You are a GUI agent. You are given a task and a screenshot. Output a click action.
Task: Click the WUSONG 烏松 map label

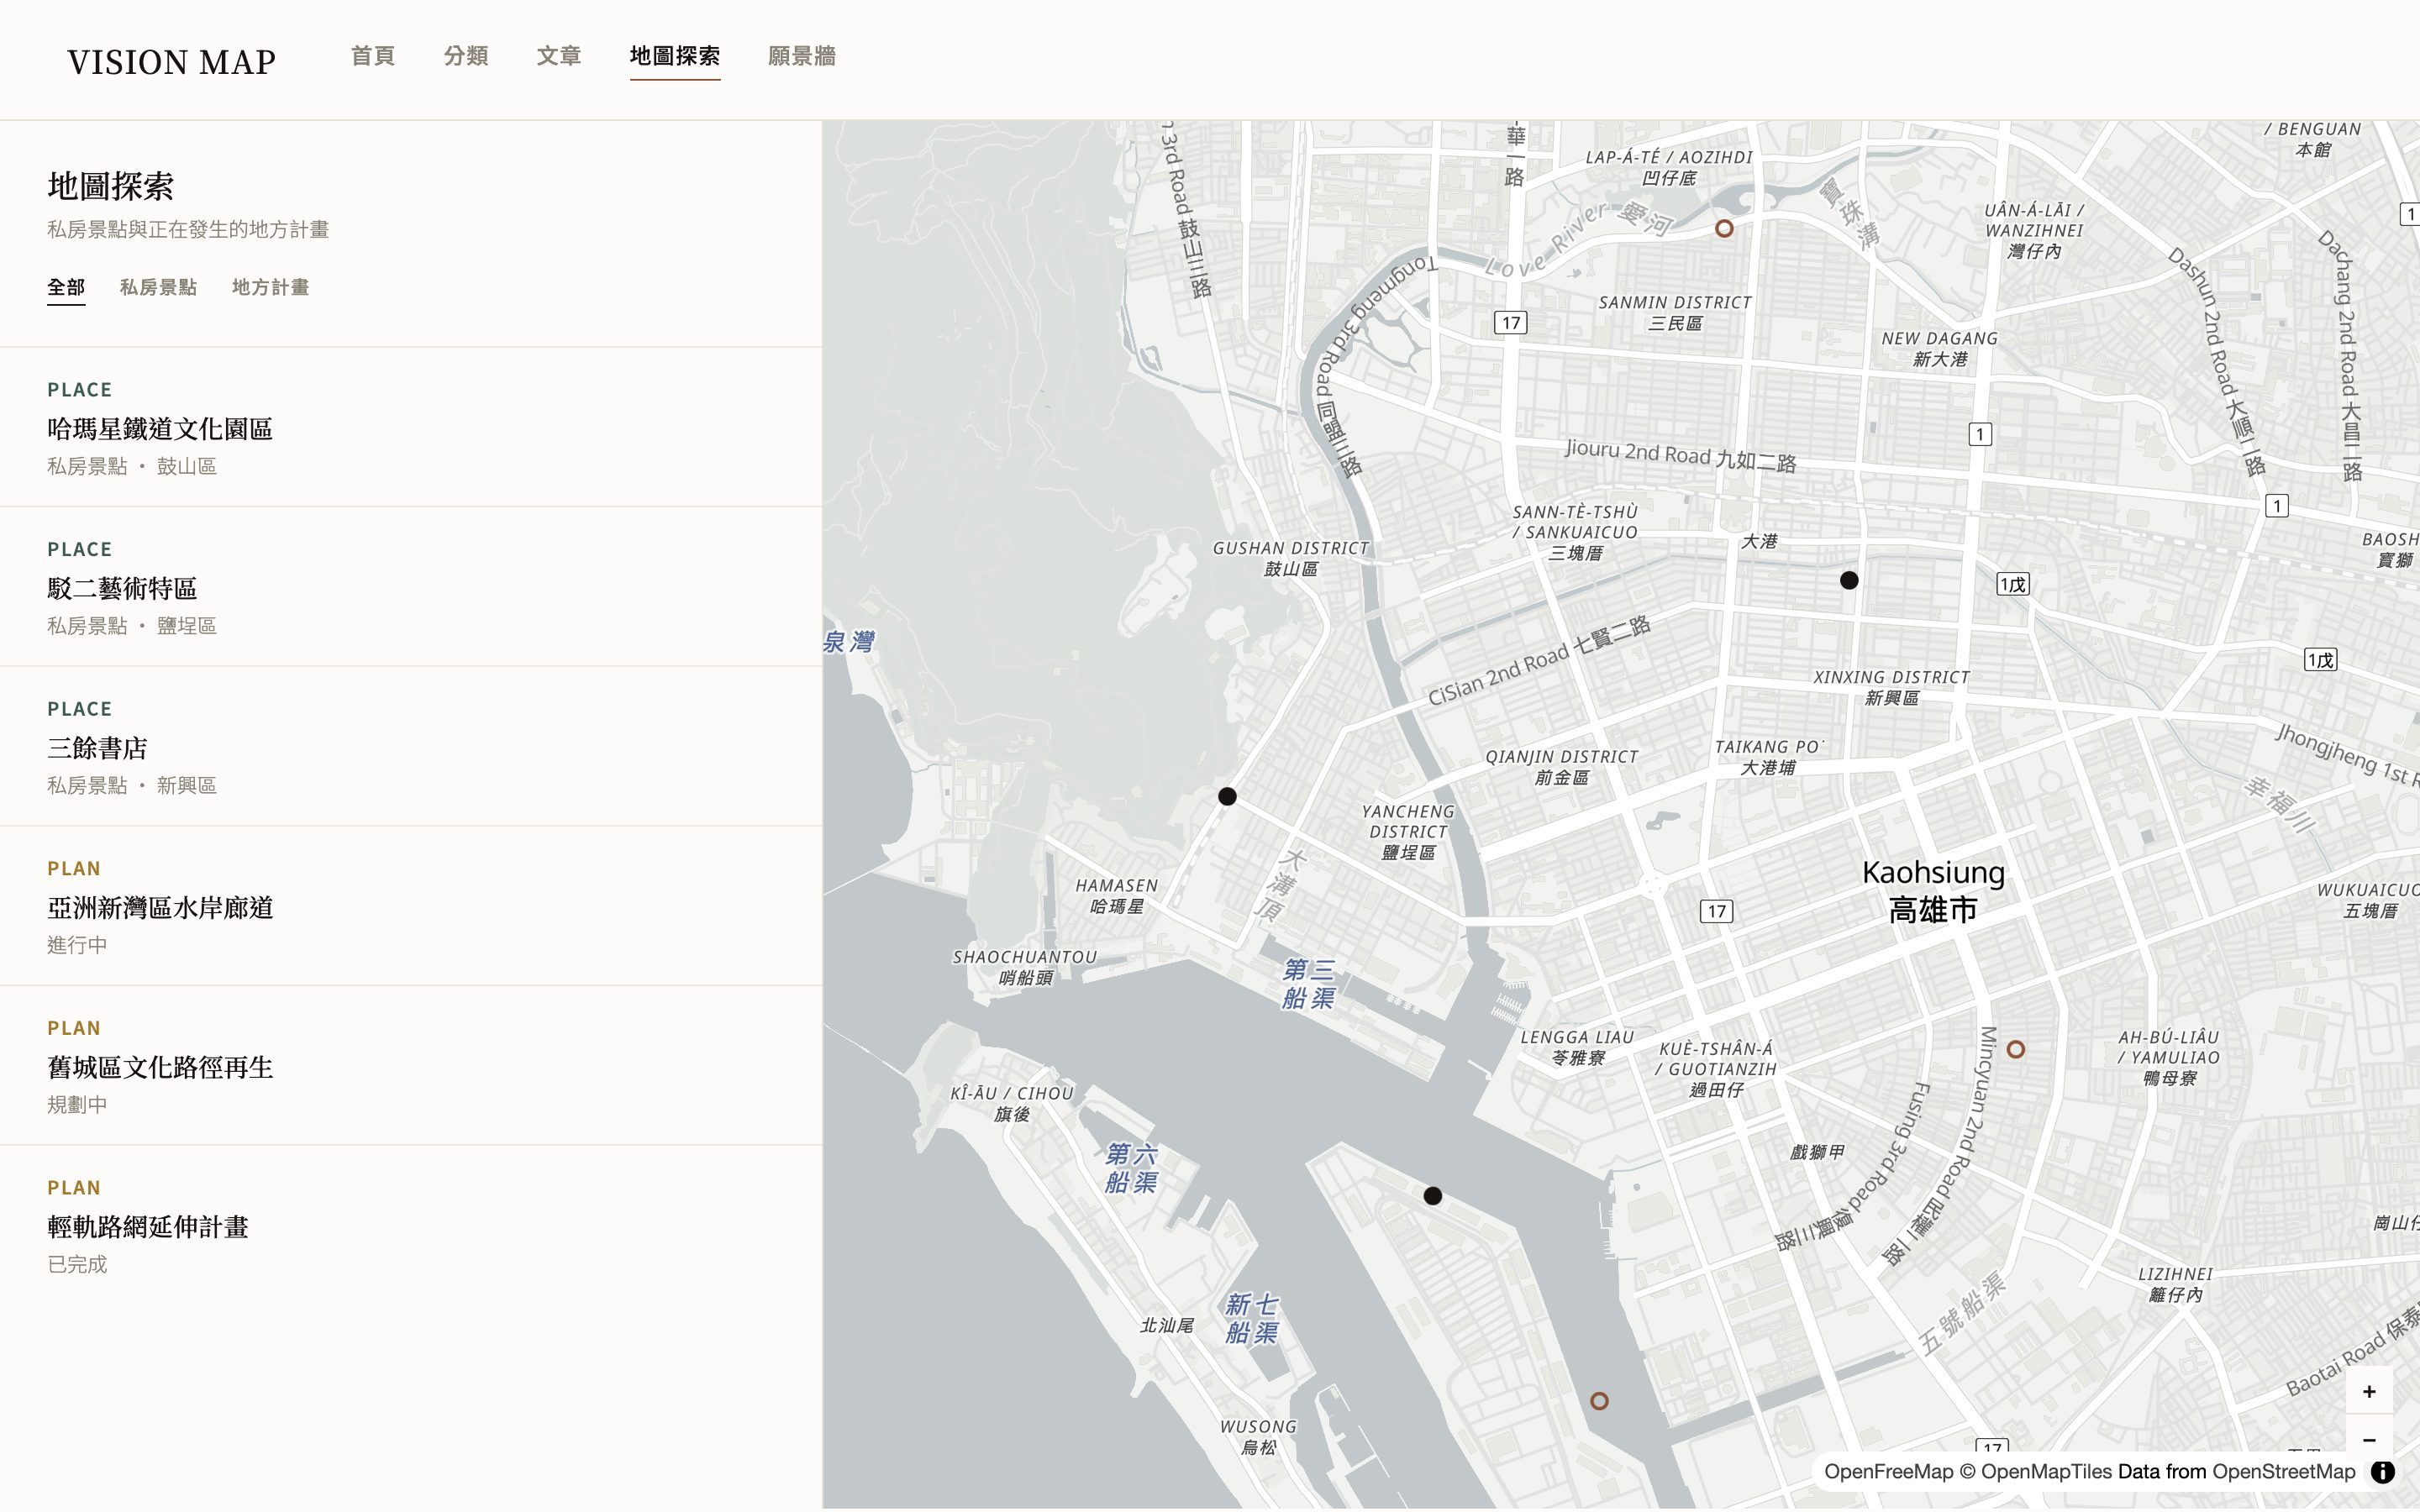point(1258,1437)
